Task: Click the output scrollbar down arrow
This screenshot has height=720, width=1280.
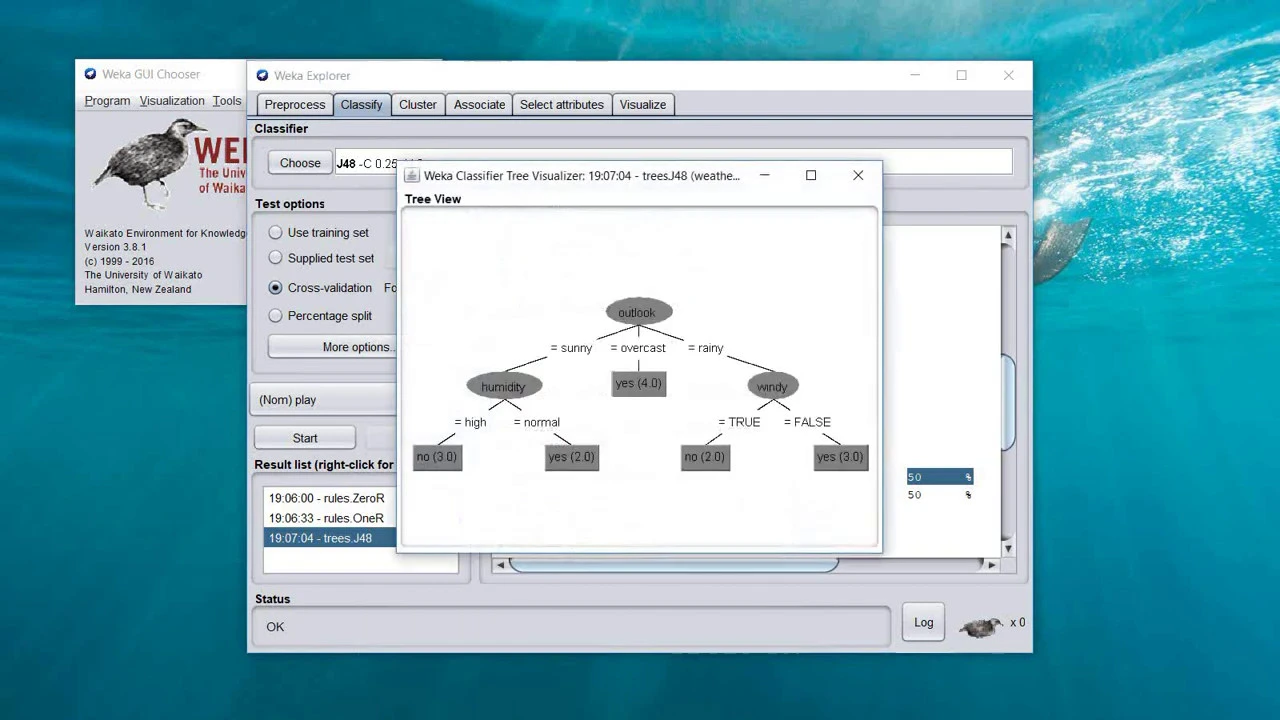Action: point(1008,548)
